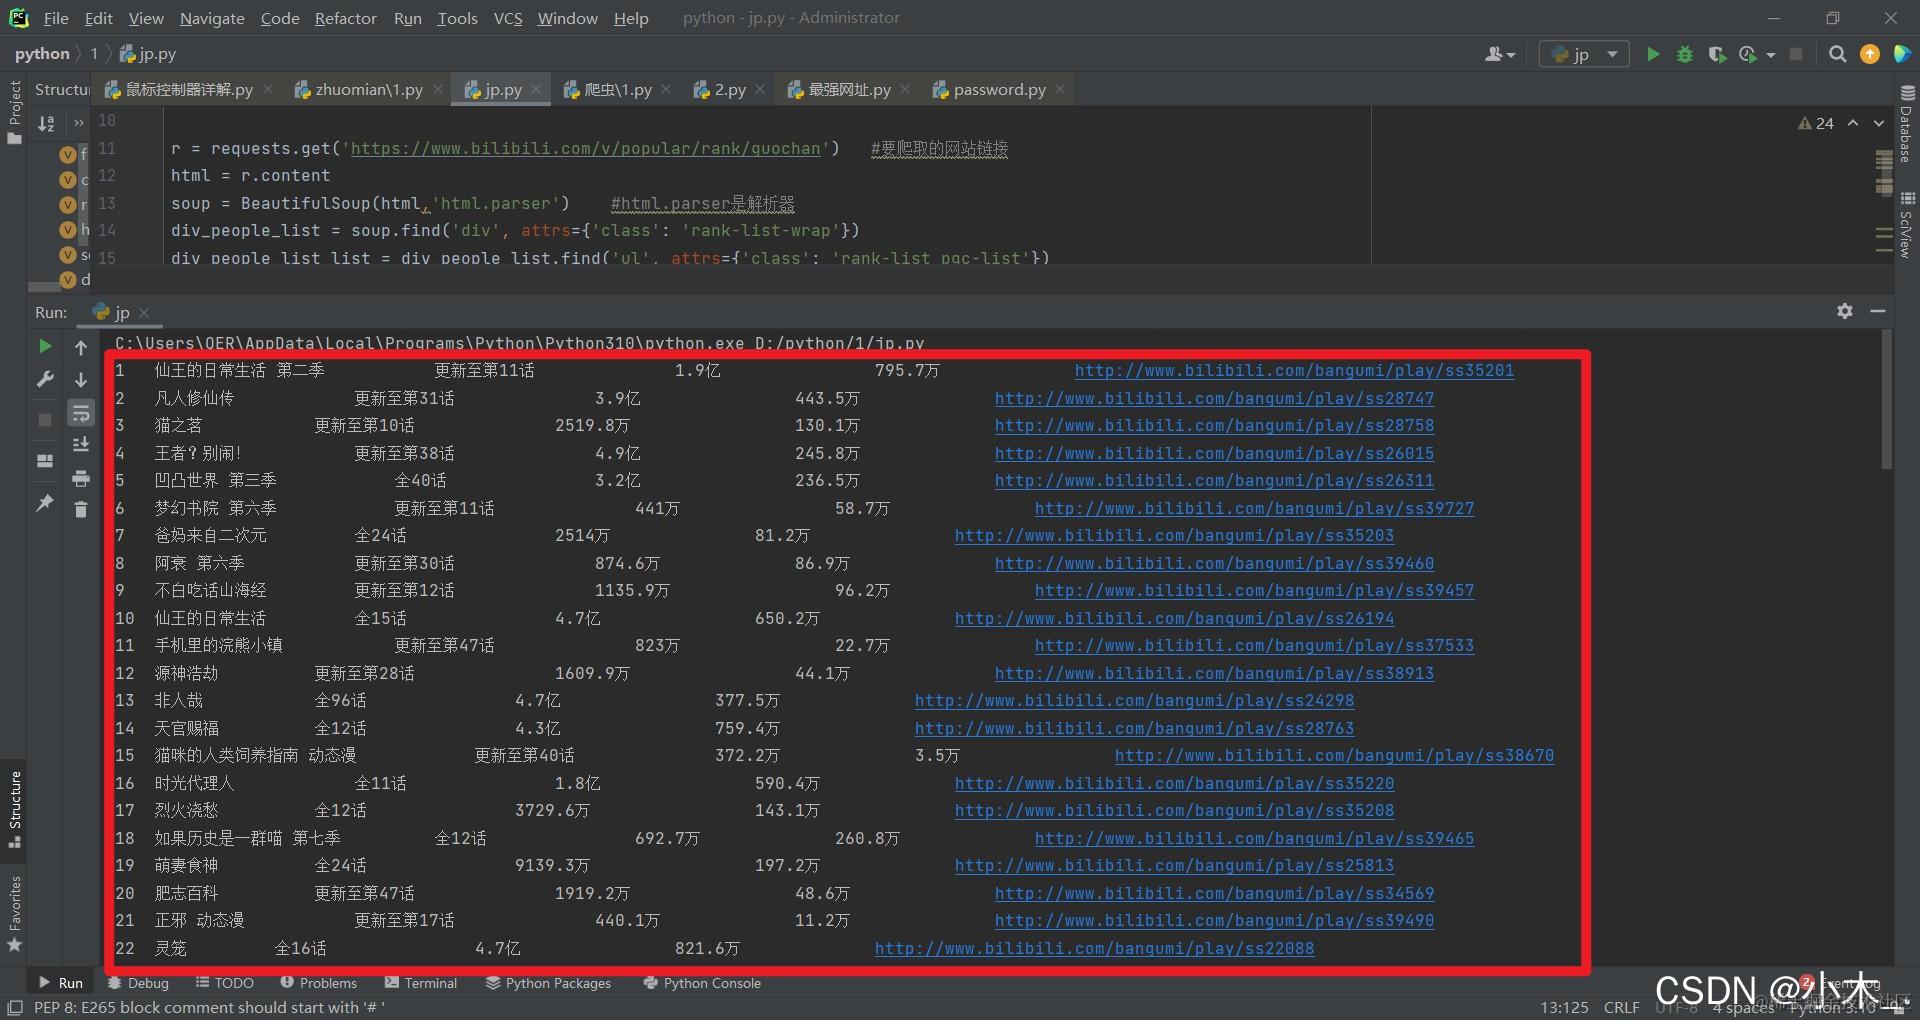Rerun jp using the Run panel's green arrow

tap(45, 346)
